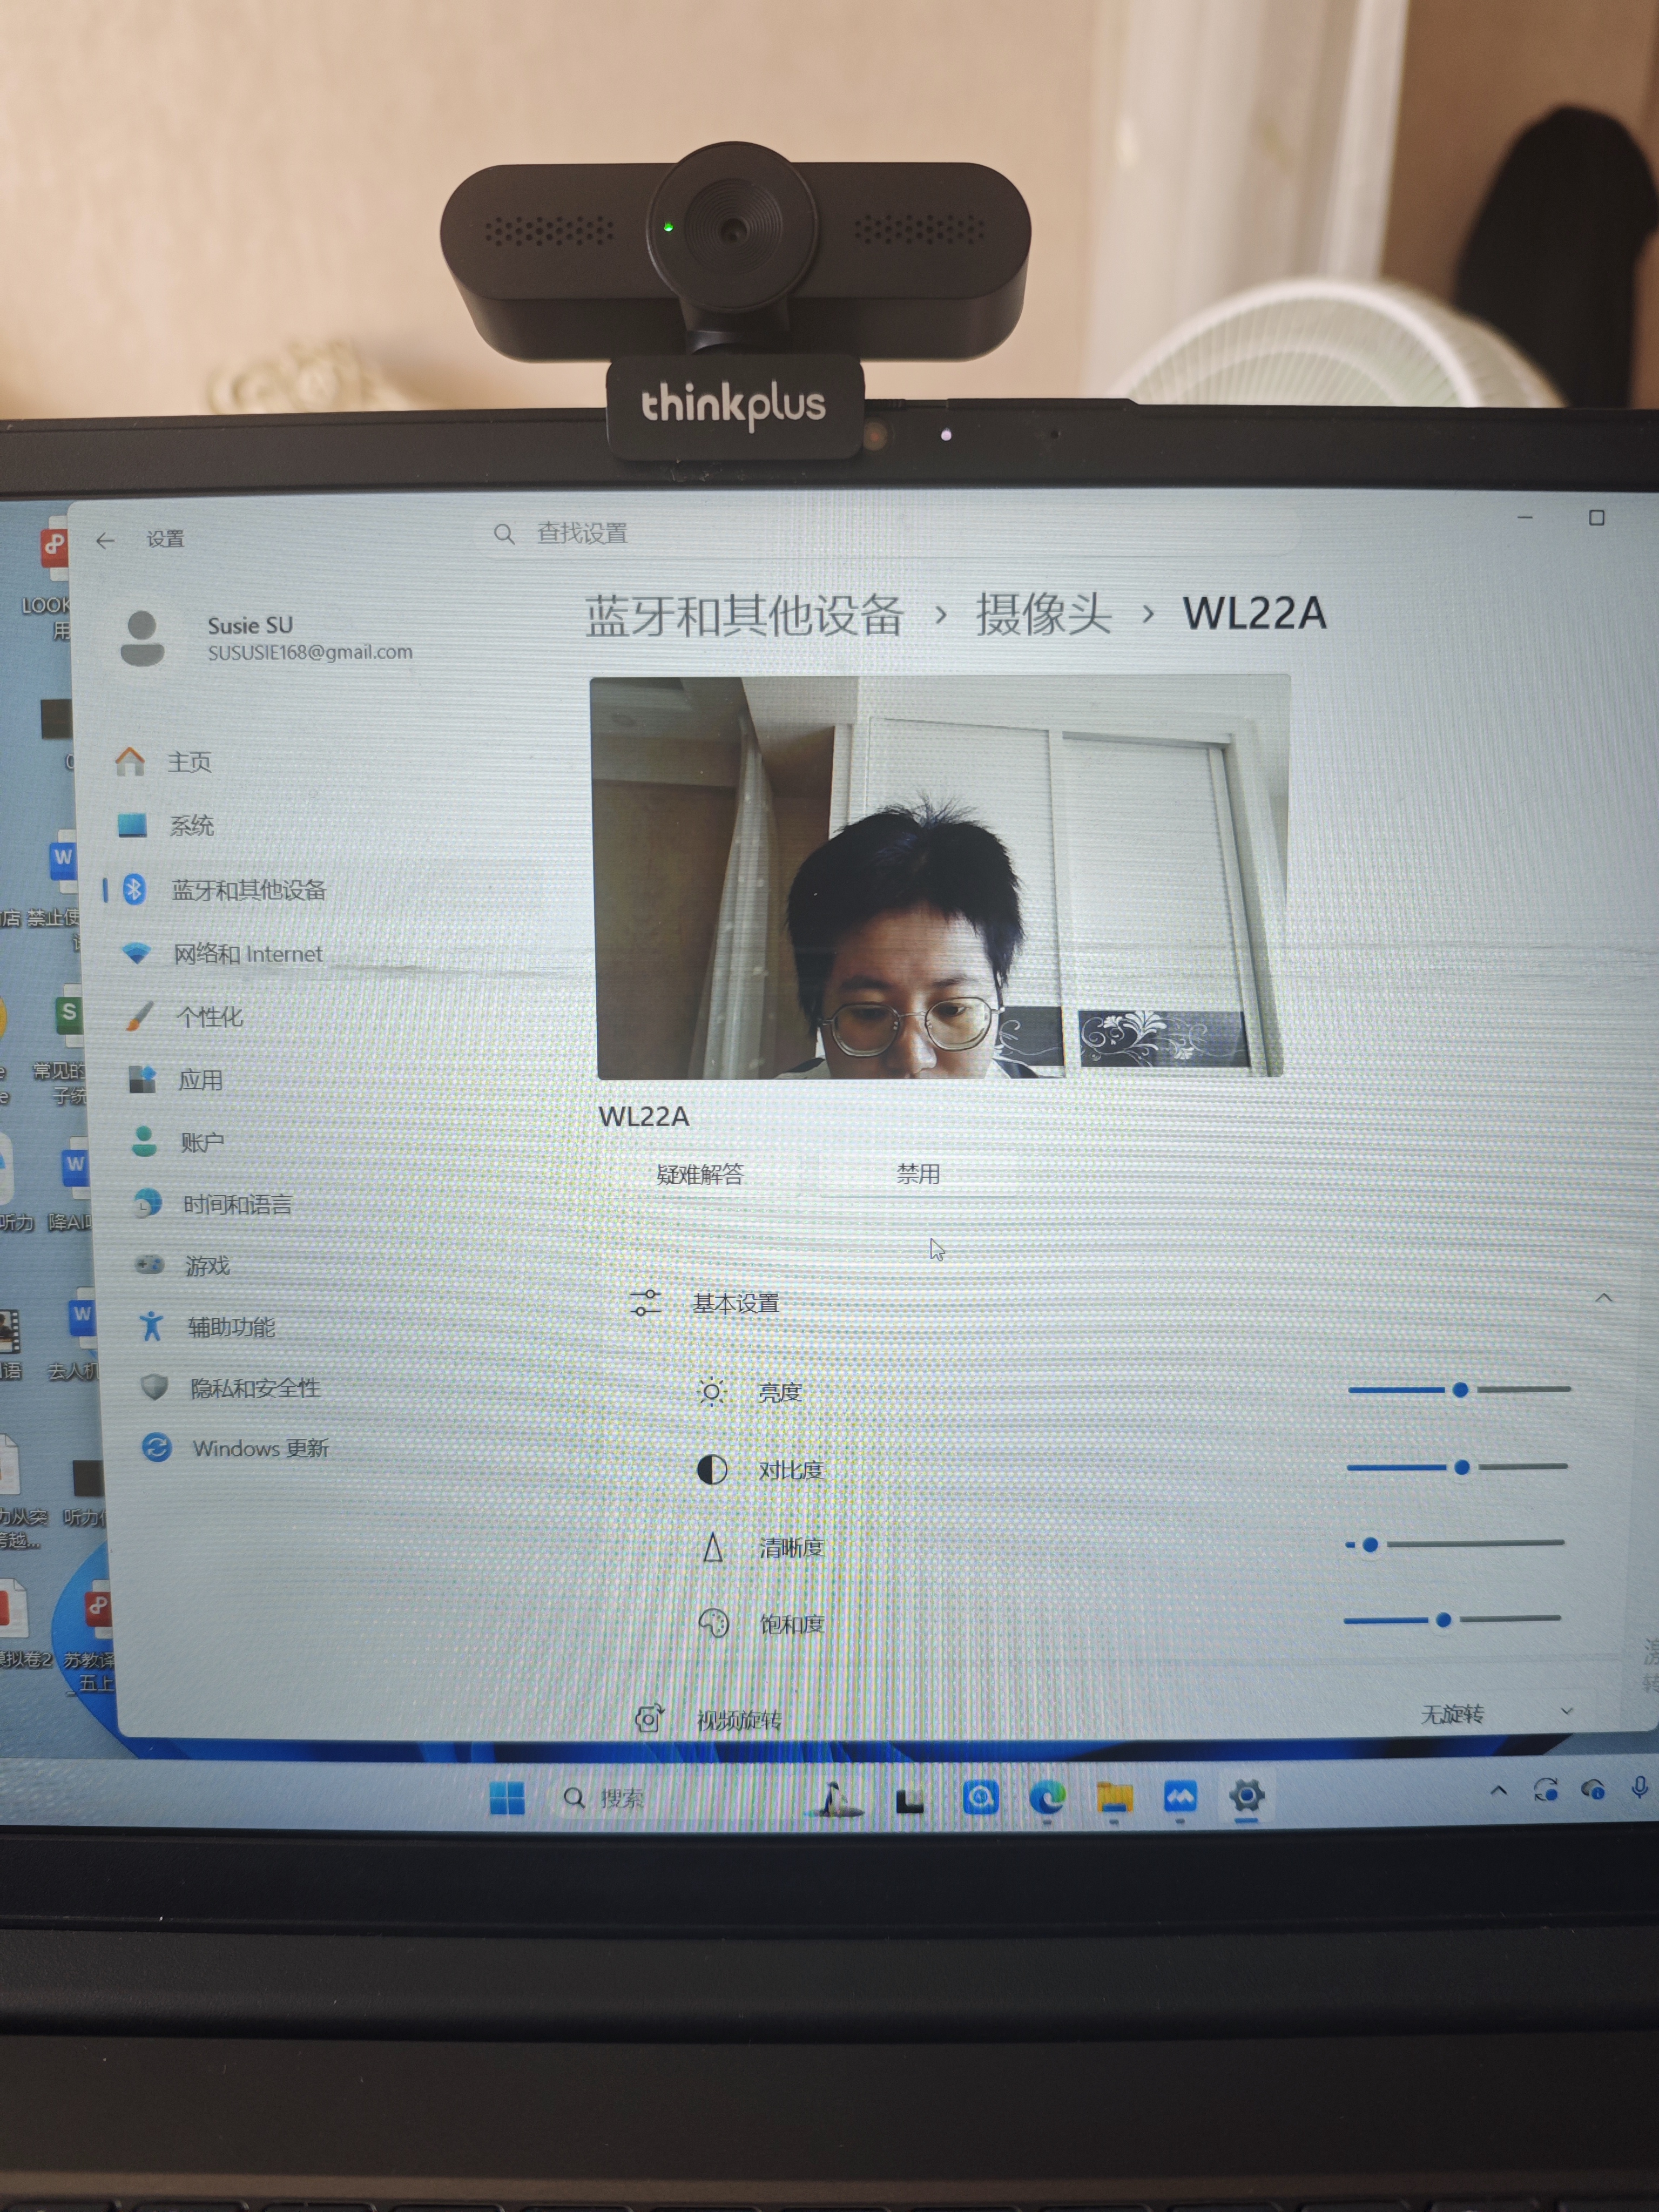Click the 疑难解答 troubleshoot button

click(x=700, y=1174)
